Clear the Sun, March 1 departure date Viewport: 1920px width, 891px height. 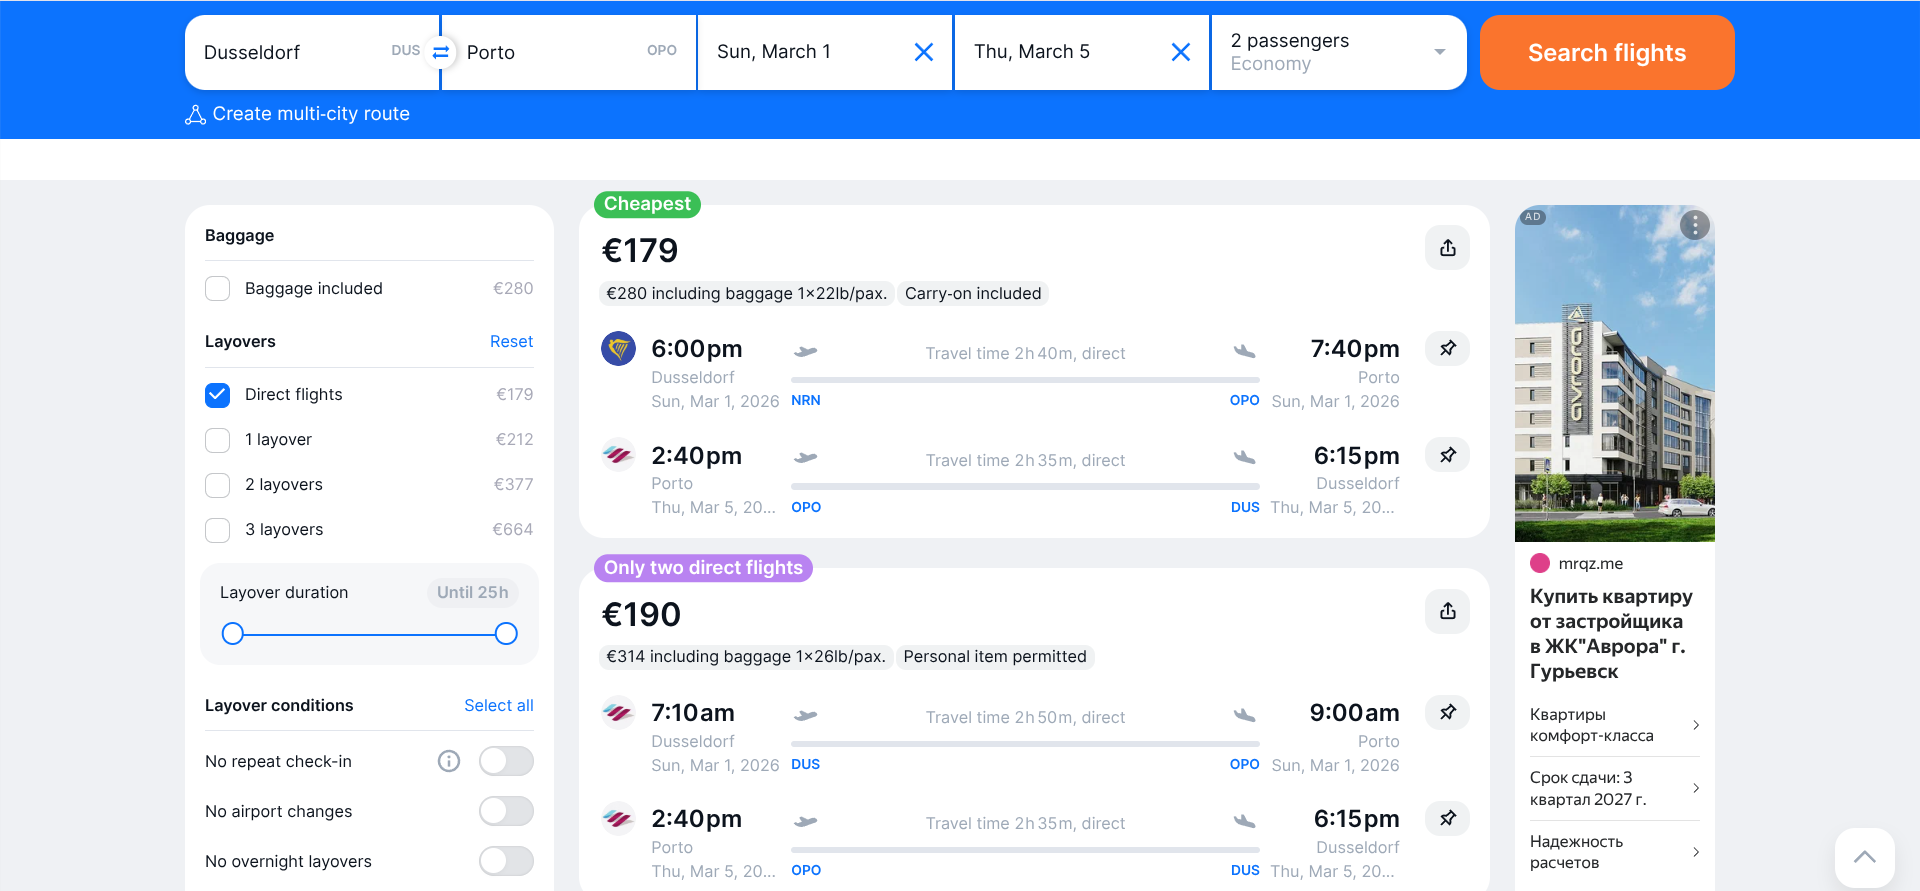[923, 52]
